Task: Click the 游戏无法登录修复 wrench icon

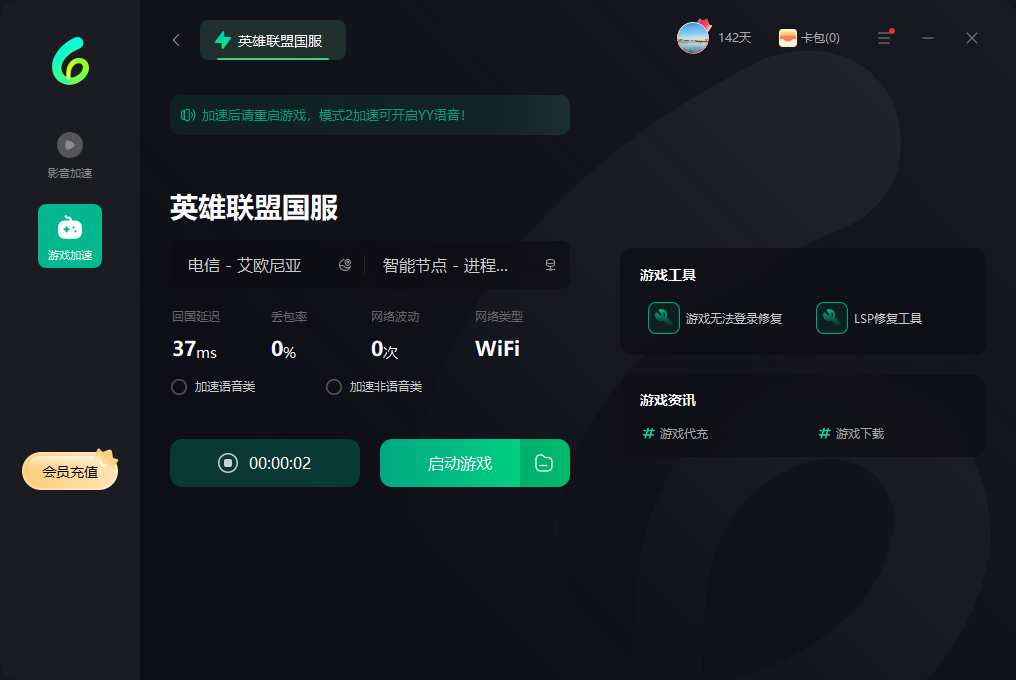Action: point(664,318)
